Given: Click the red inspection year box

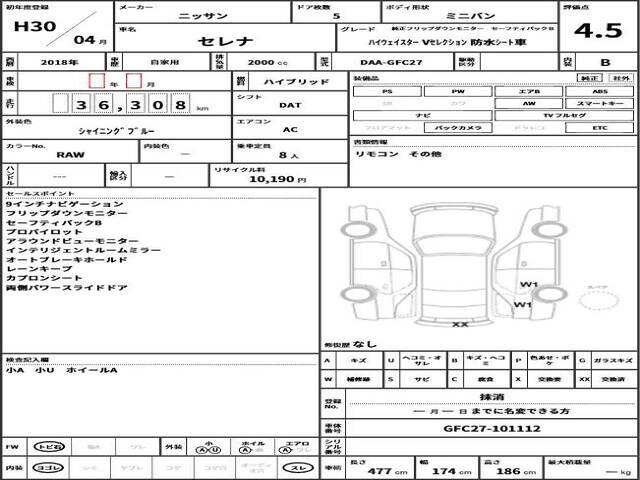Looking at the screenshot, I should [97, 80].
